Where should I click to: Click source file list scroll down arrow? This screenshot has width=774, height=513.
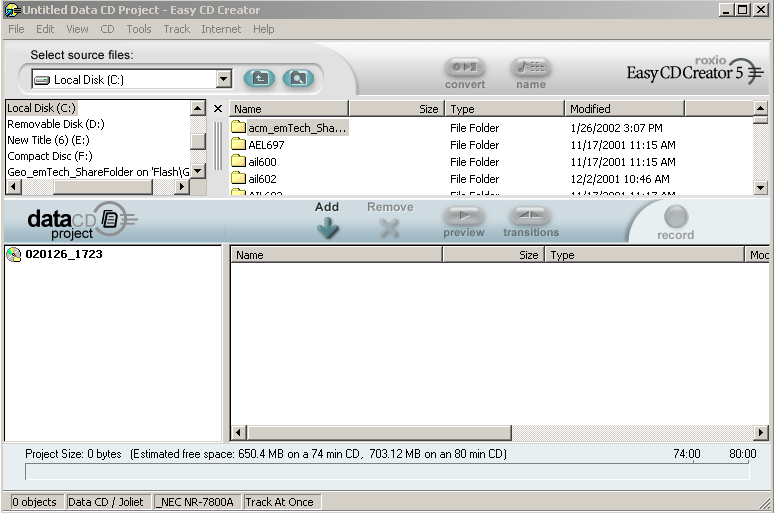click(x=761, y=187)
